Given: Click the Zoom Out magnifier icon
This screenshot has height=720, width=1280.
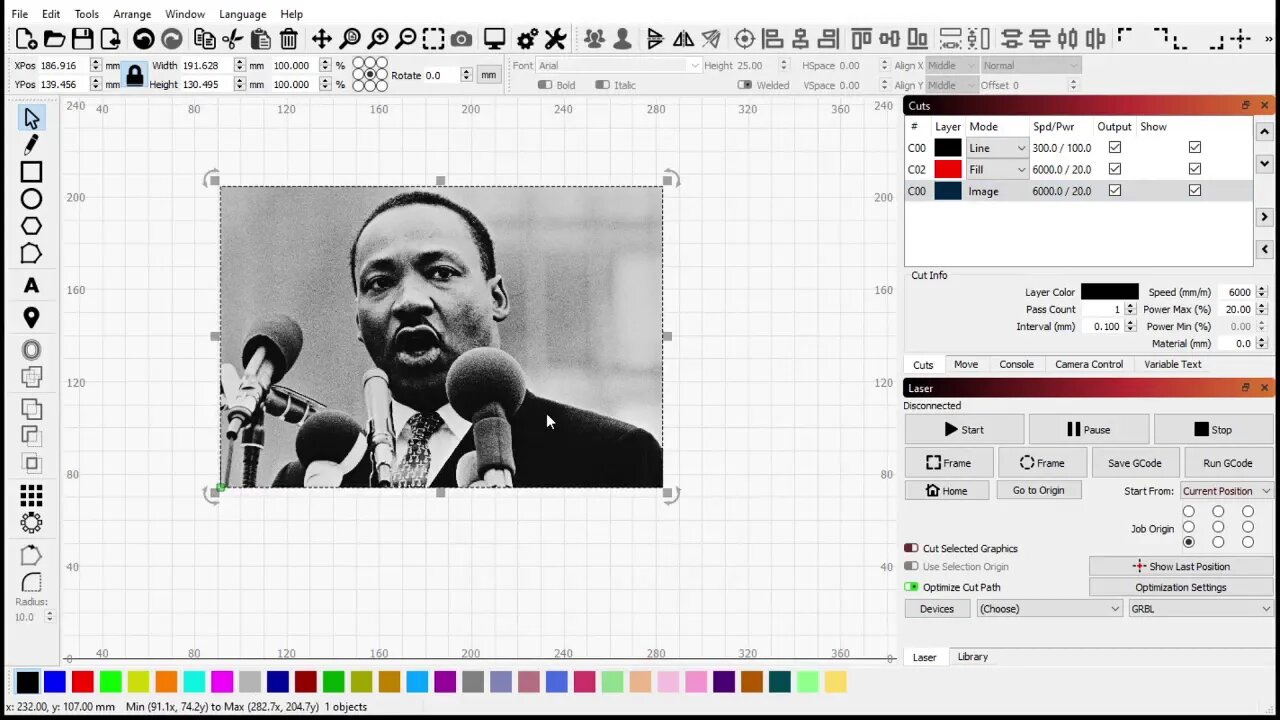Looking at the screenshot, I should (406, 39).
